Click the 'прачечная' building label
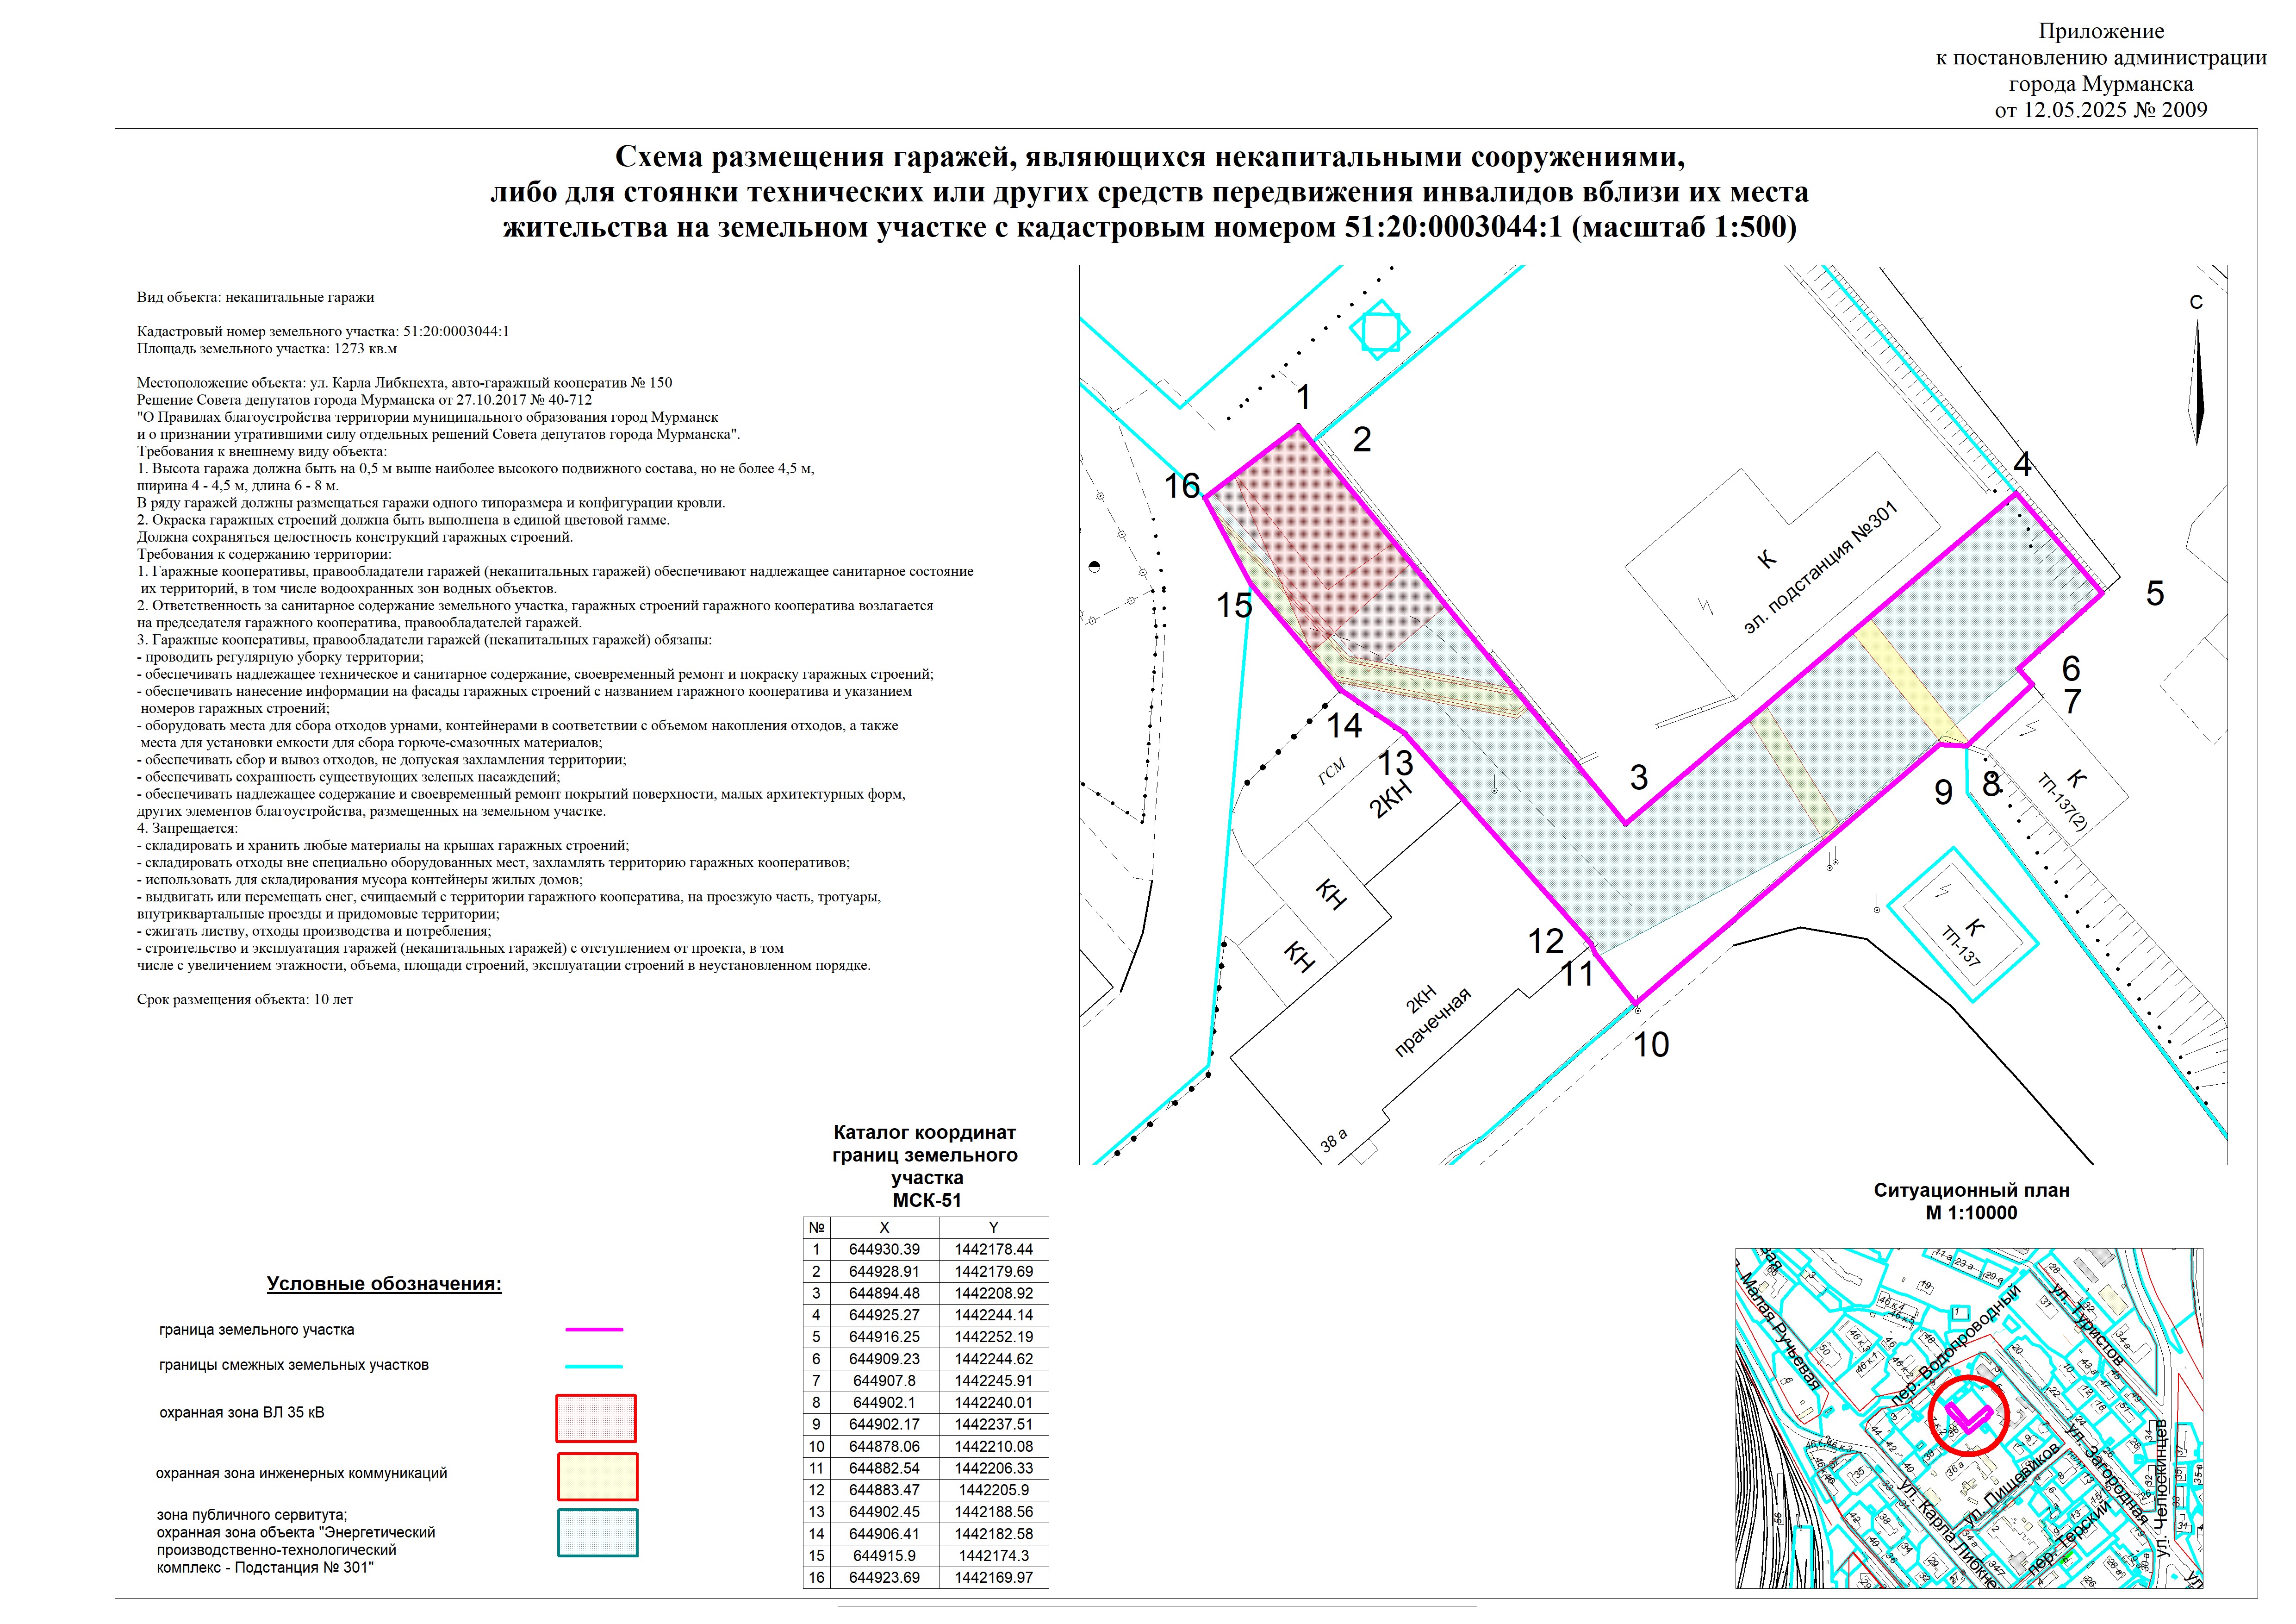Image resolution: width=2296 pixels, height=1624 pixels. click(1433, 1022)
